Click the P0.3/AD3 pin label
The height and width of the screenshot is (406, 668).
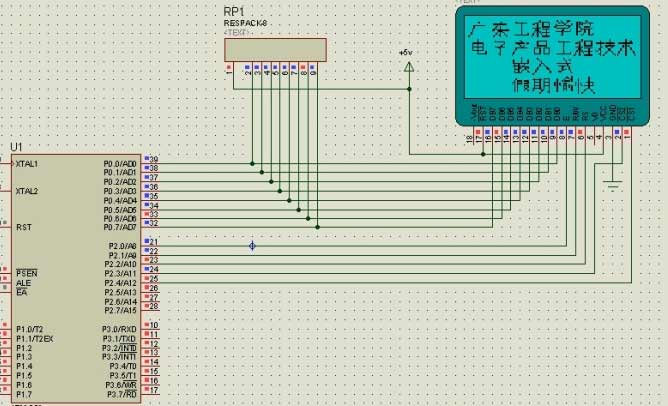[x=120, y=191]
